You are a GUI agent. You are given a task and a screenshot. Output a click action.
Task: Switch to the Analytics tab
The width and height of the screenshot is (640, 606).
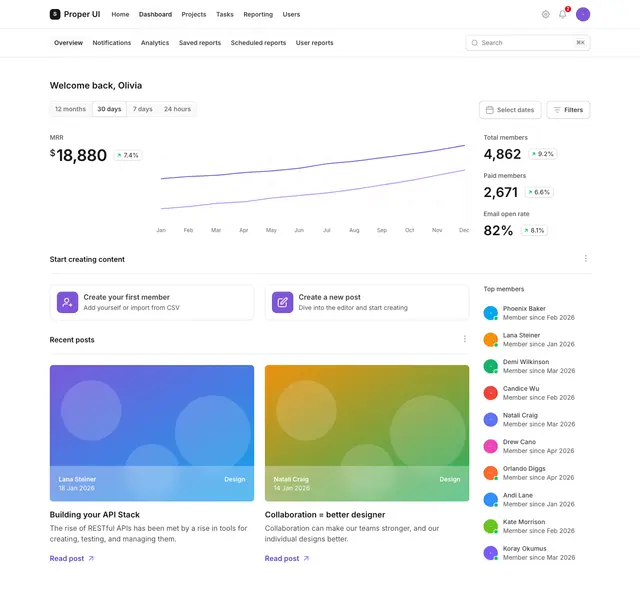[x=155, y=43]
